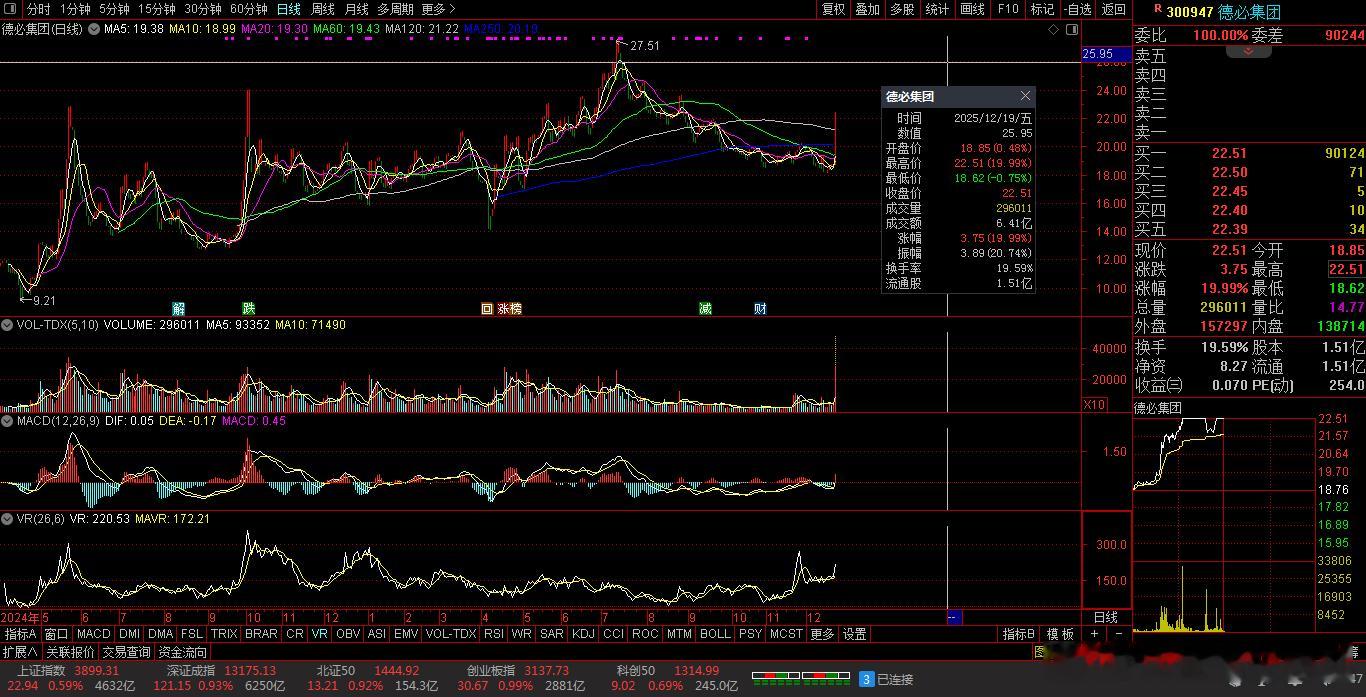Click the diamond icon above the price axis
Viewport: 1366px width, 697px height.
1053,30
